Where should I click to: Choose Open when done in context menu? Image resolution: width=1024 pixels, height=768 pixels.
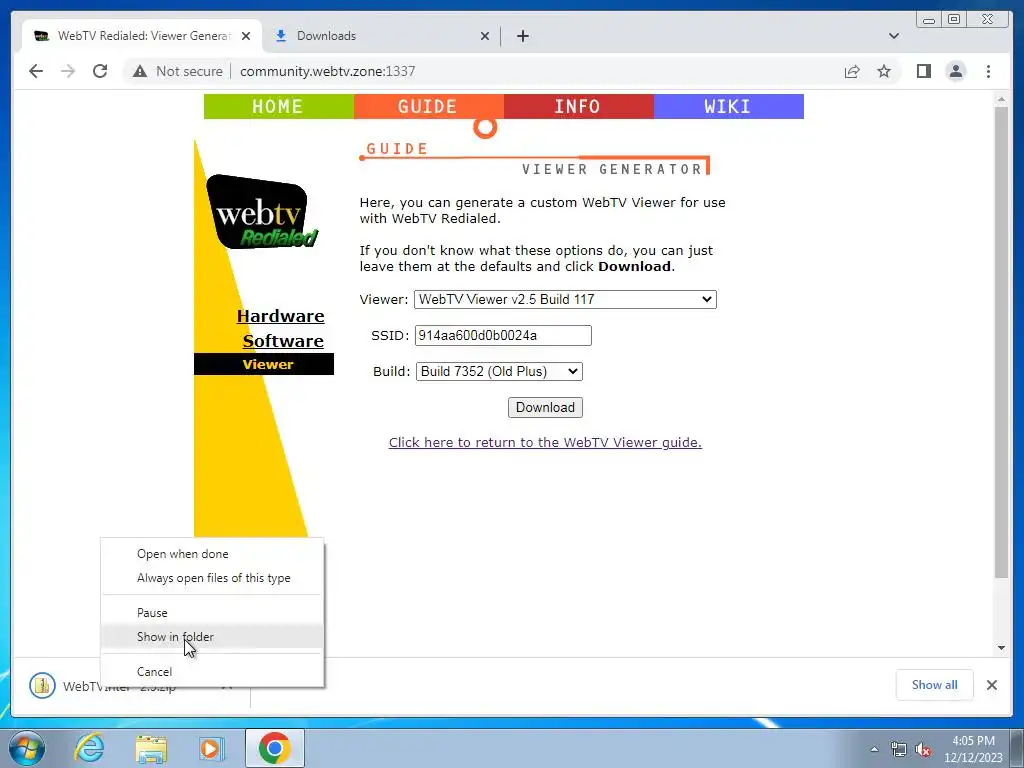[x=212, y=554]
